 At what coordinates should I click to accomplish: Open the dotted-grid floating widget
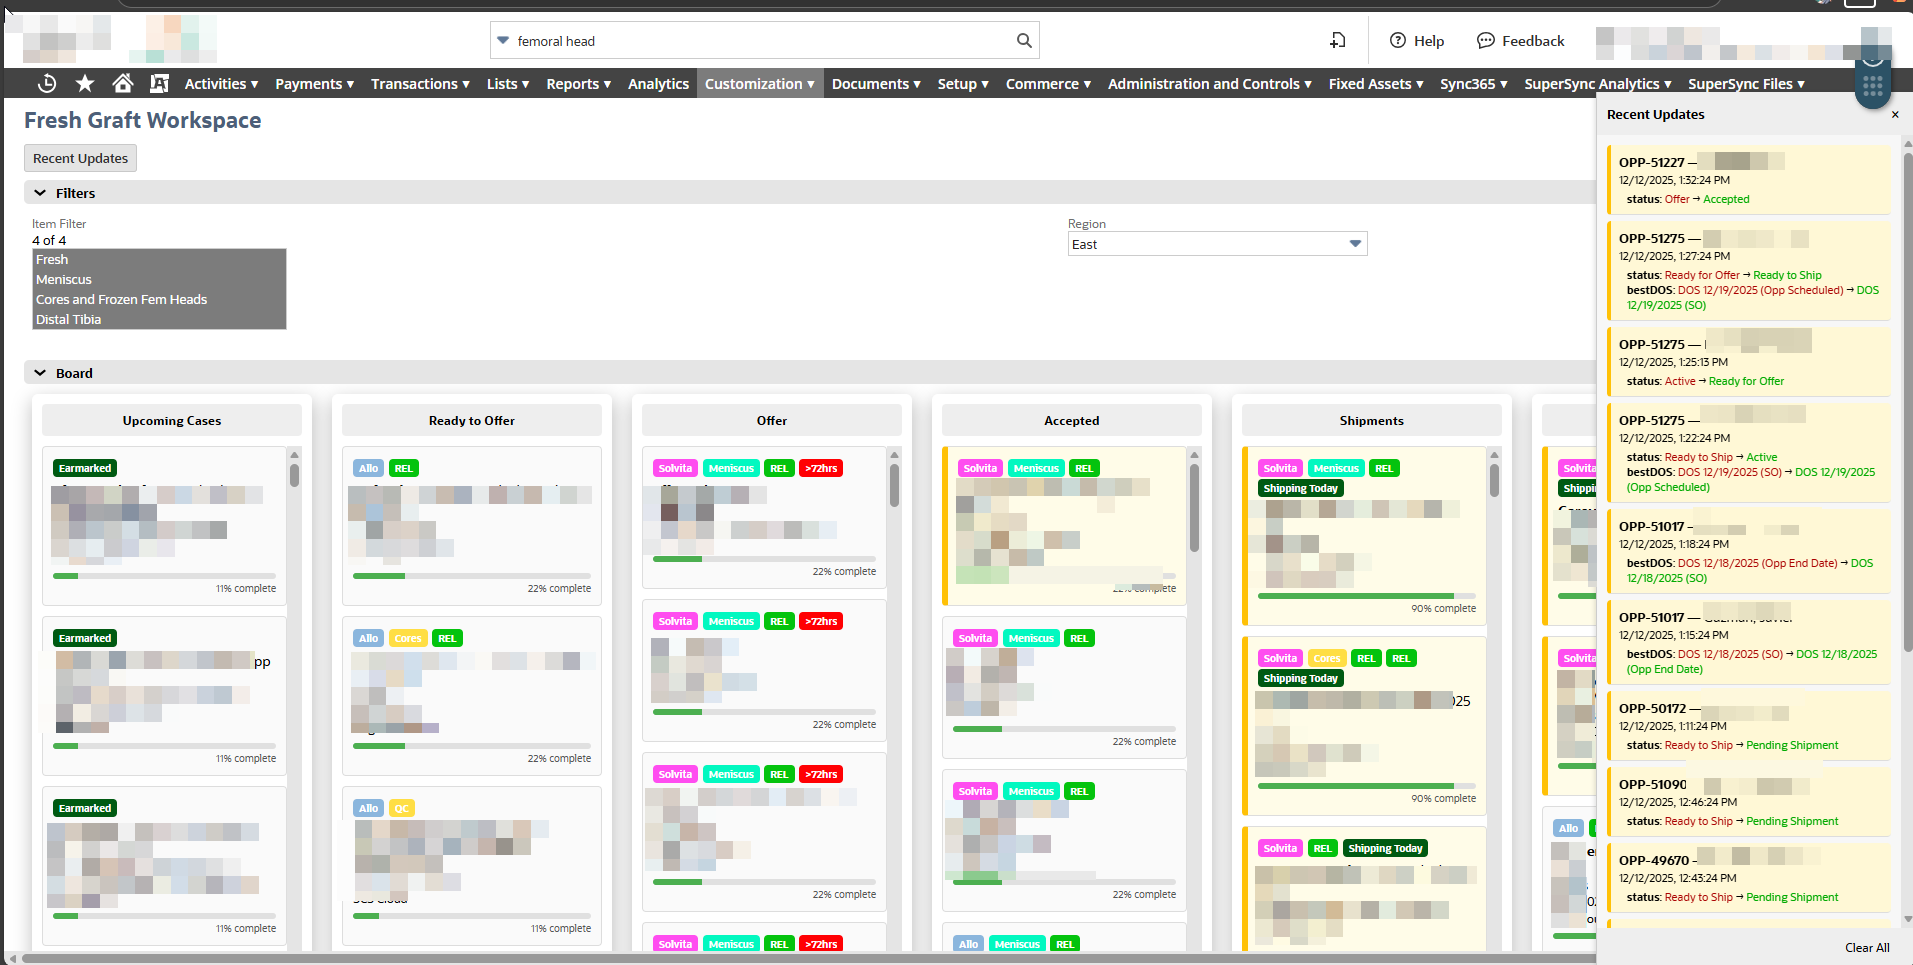click(1873, 86)
